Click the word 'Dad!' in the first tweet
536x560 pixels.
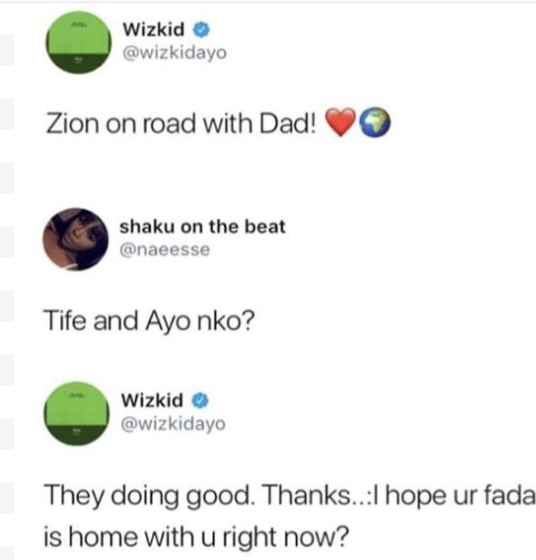point(288,124)
